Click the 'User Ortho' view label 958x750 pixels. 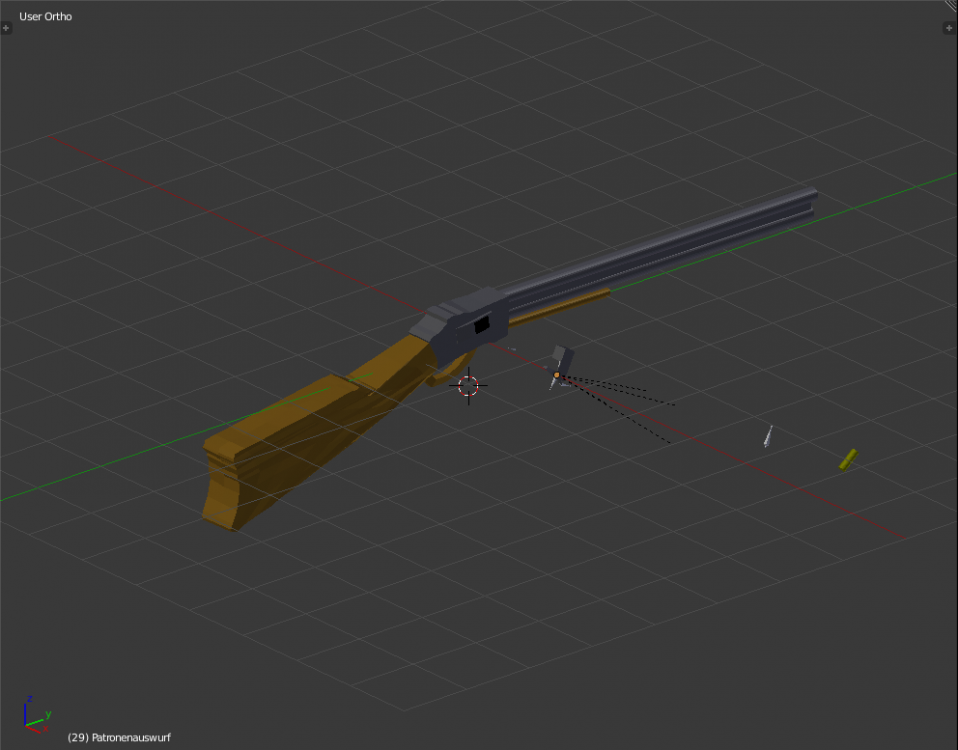[x=45, y=16]
